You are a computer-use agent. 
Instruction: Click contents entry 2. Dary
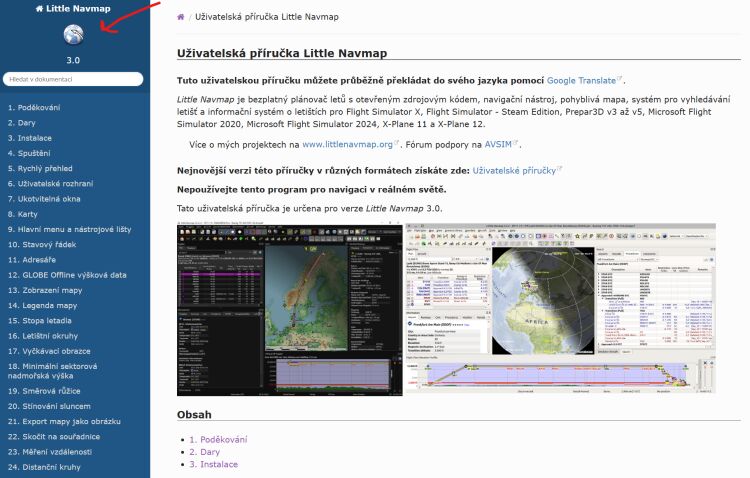[204, 452]
